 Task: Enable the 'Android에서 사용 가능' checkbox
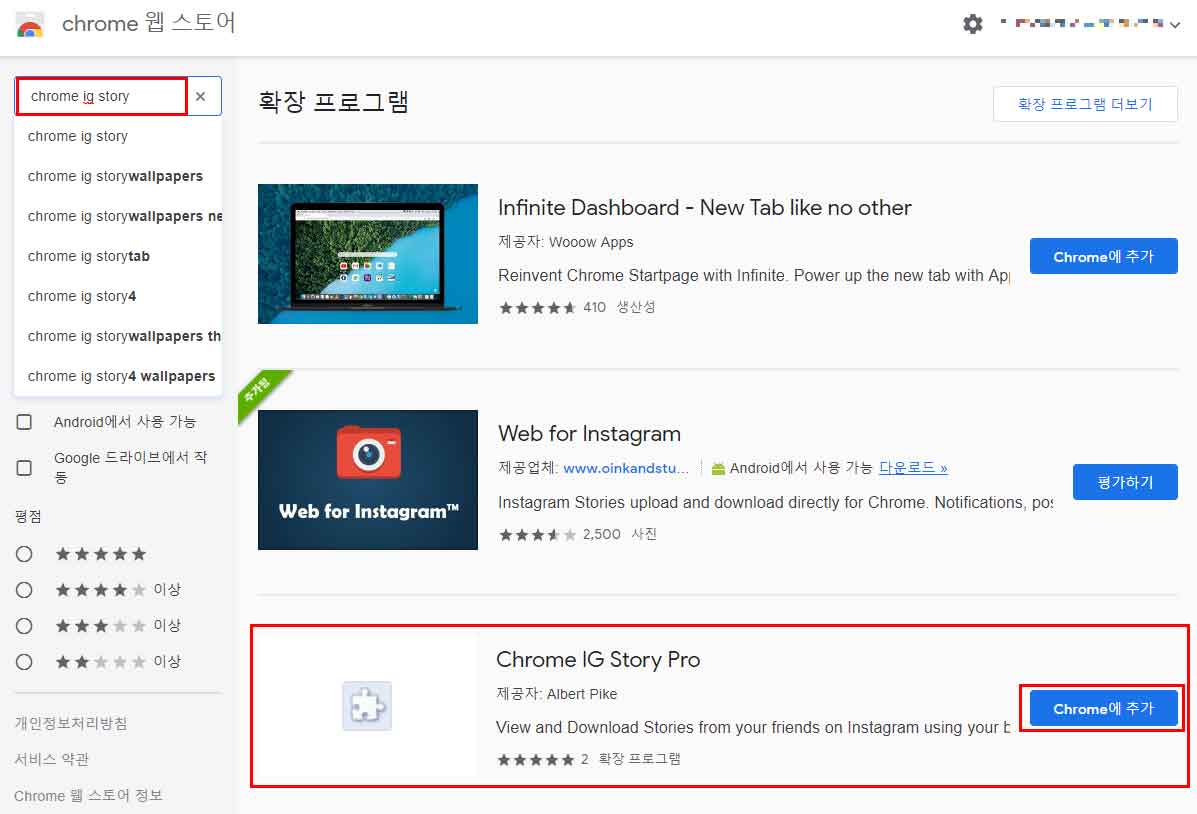coord(24,422)
